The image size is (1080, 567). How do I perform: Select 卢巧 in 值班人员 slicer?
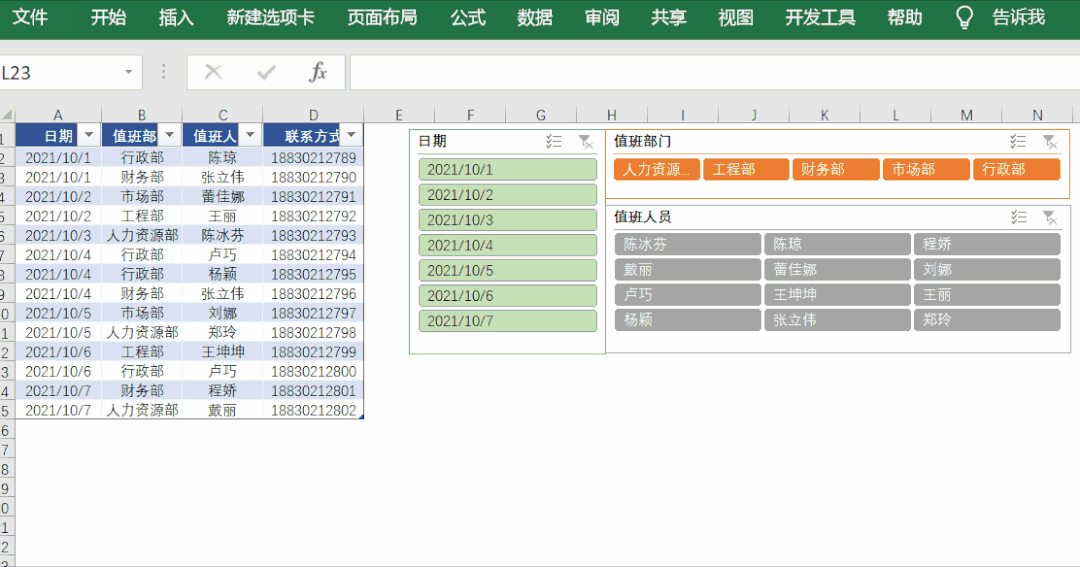[x=688, y=295]
